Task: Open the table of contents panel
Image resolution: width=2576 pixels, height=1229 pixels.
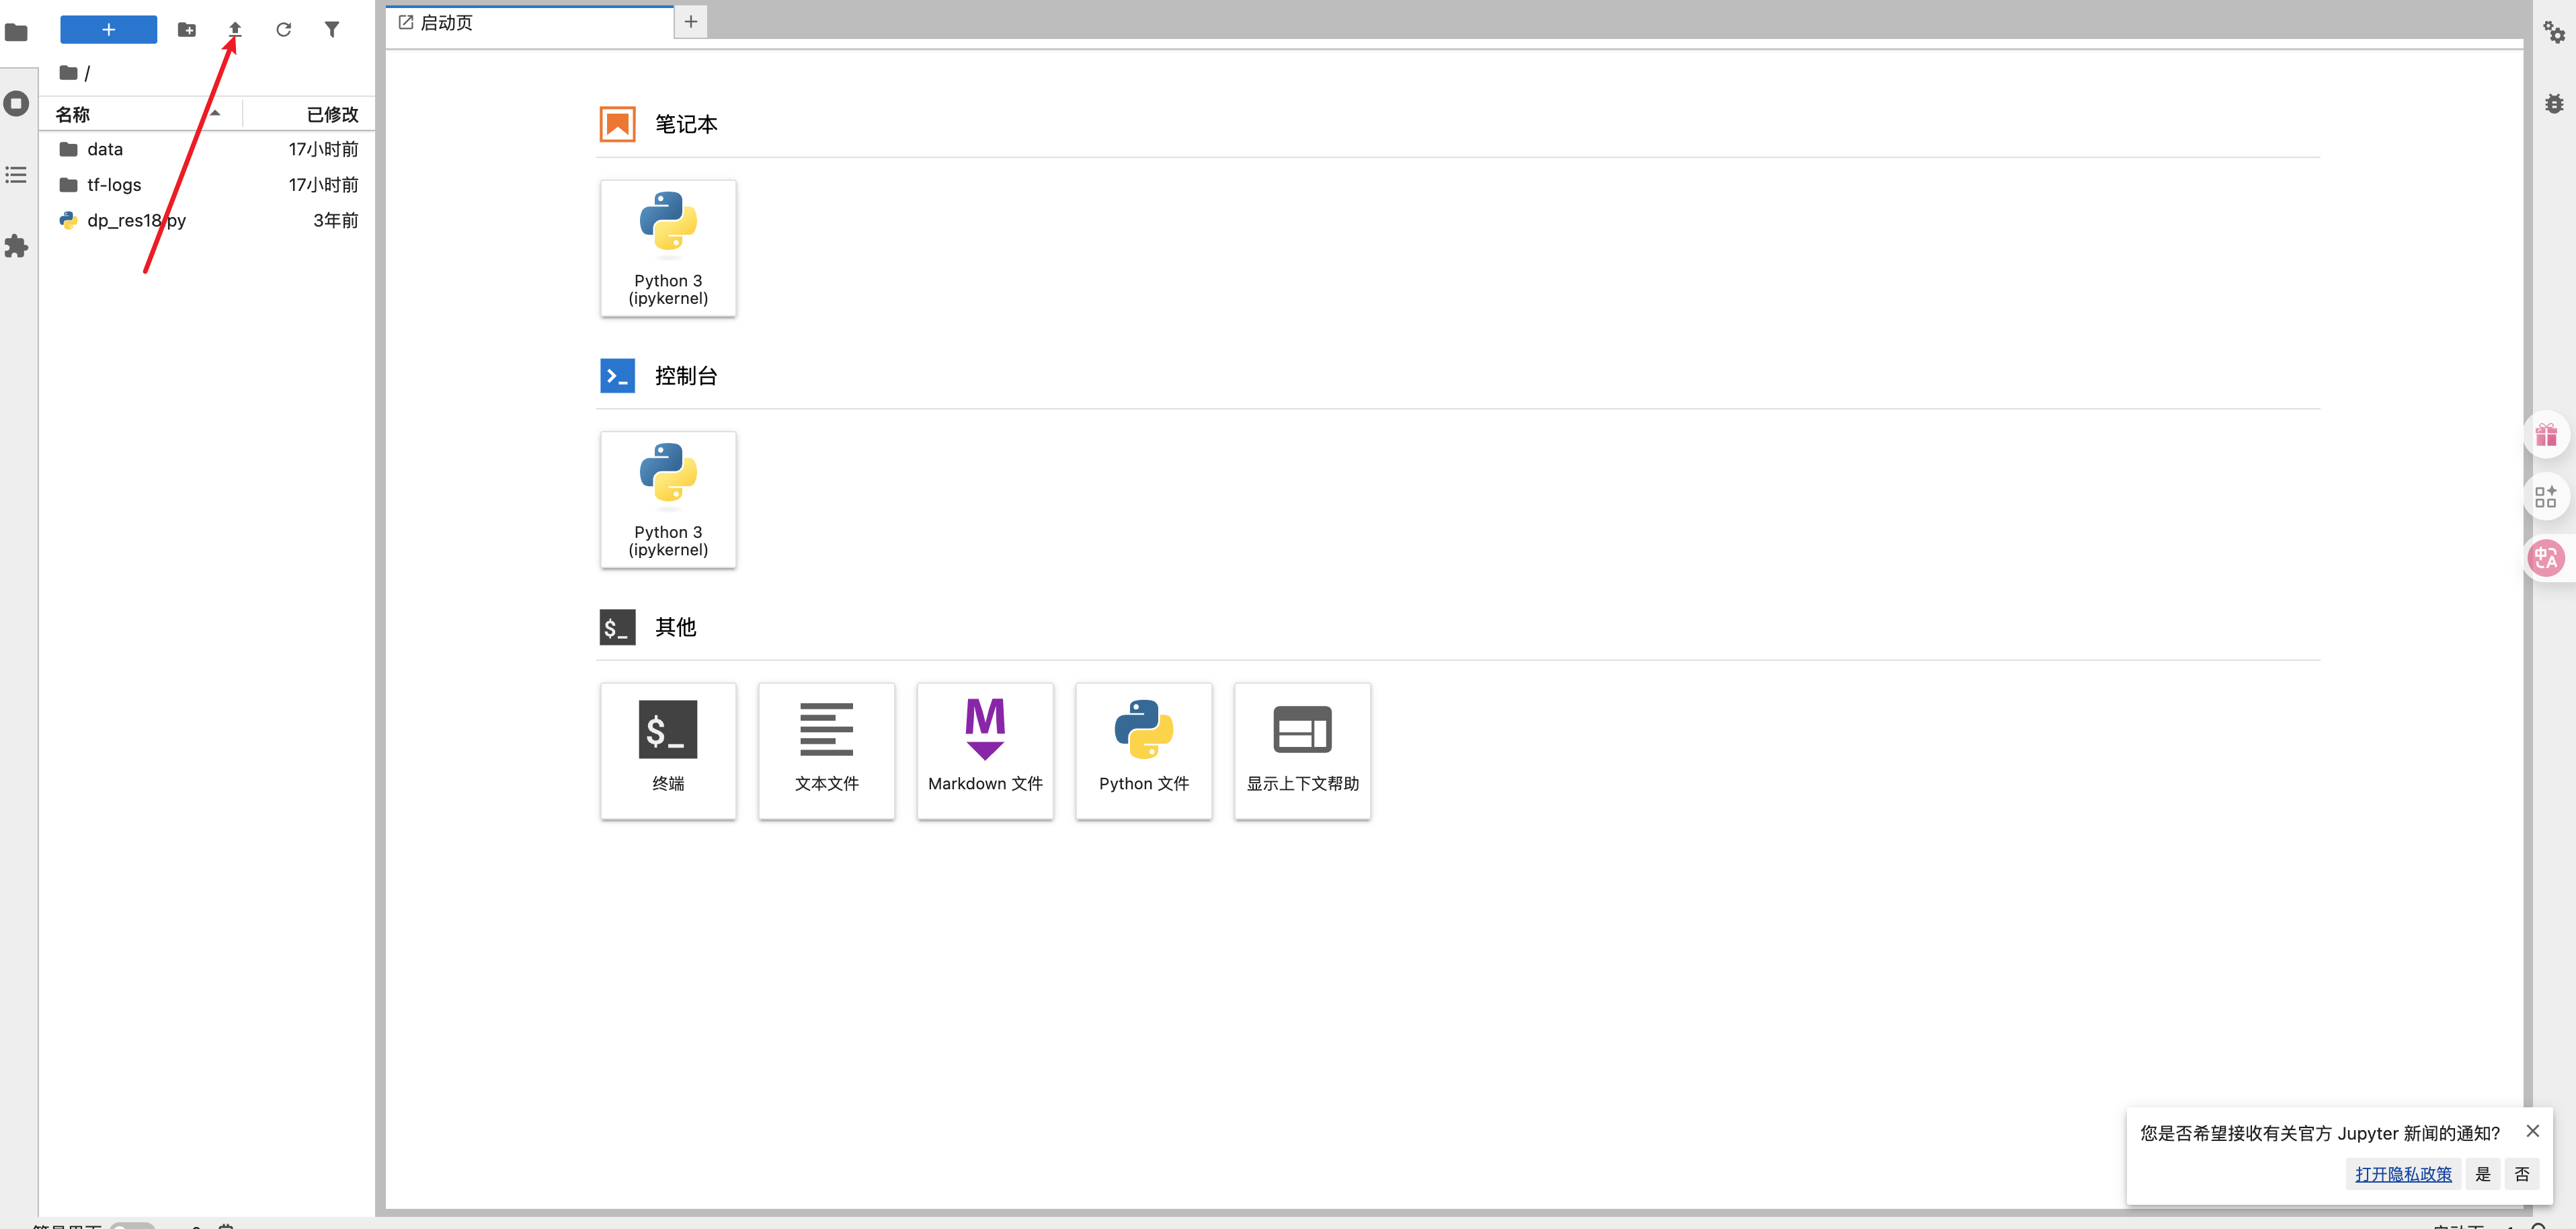Action: [x=16, y=175]
